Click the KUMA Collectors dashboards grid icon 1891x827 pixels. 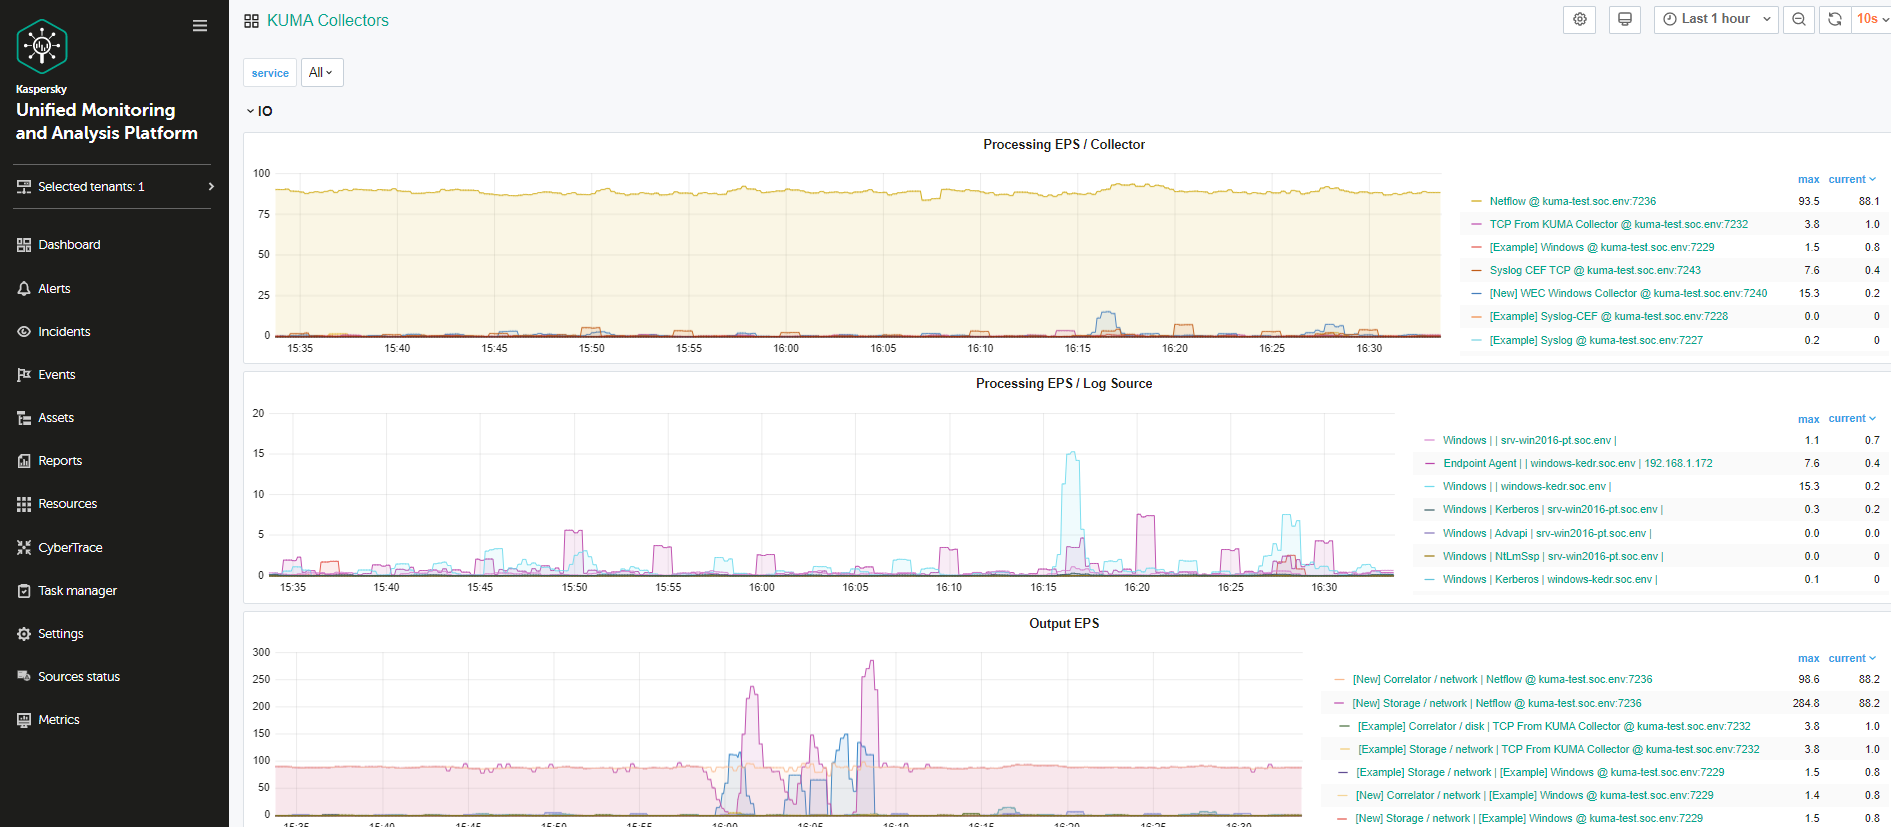(252, 21)
